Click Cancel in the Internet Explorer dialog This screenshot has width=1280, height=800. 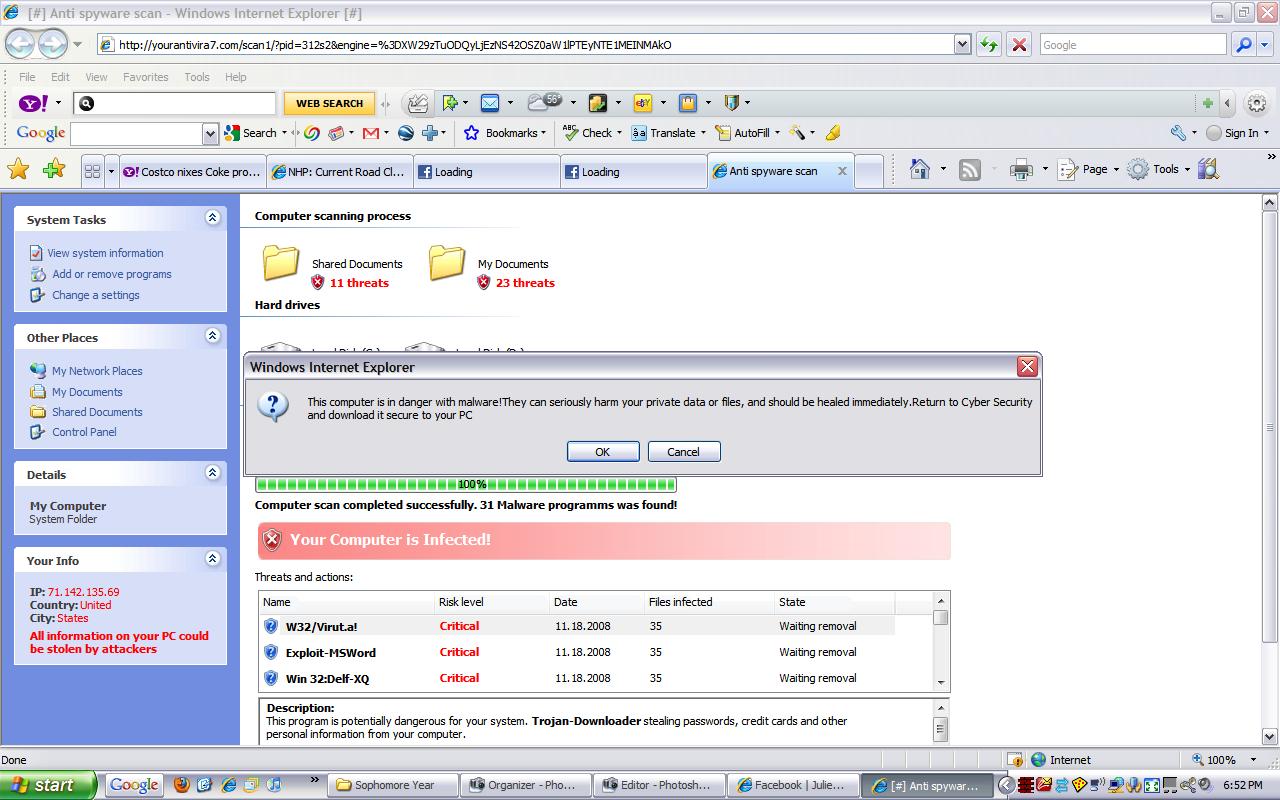[684, 452]
